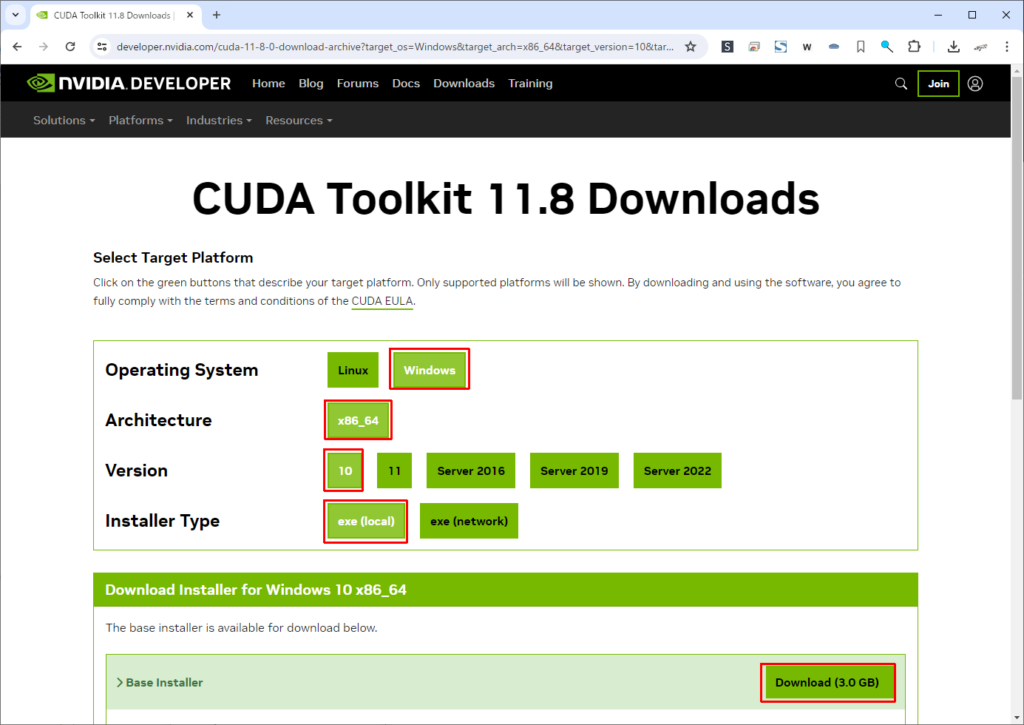Select exe (network) installer type

click(469, 521)
